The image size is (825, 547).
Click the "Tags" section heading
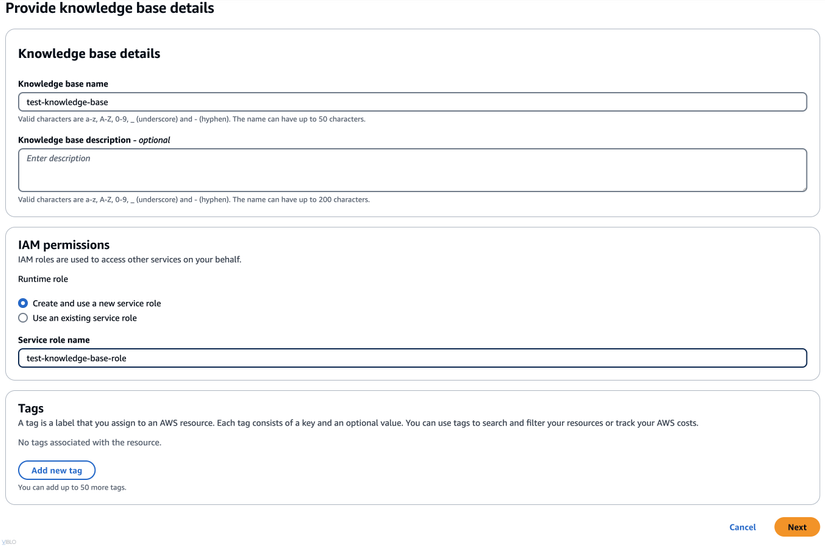31,408
